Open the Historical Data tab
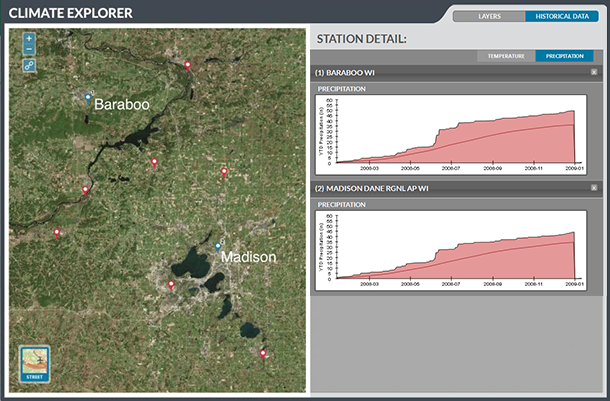Image resolution: width=610 pixels, height=401 pixels. coord(562,16)
